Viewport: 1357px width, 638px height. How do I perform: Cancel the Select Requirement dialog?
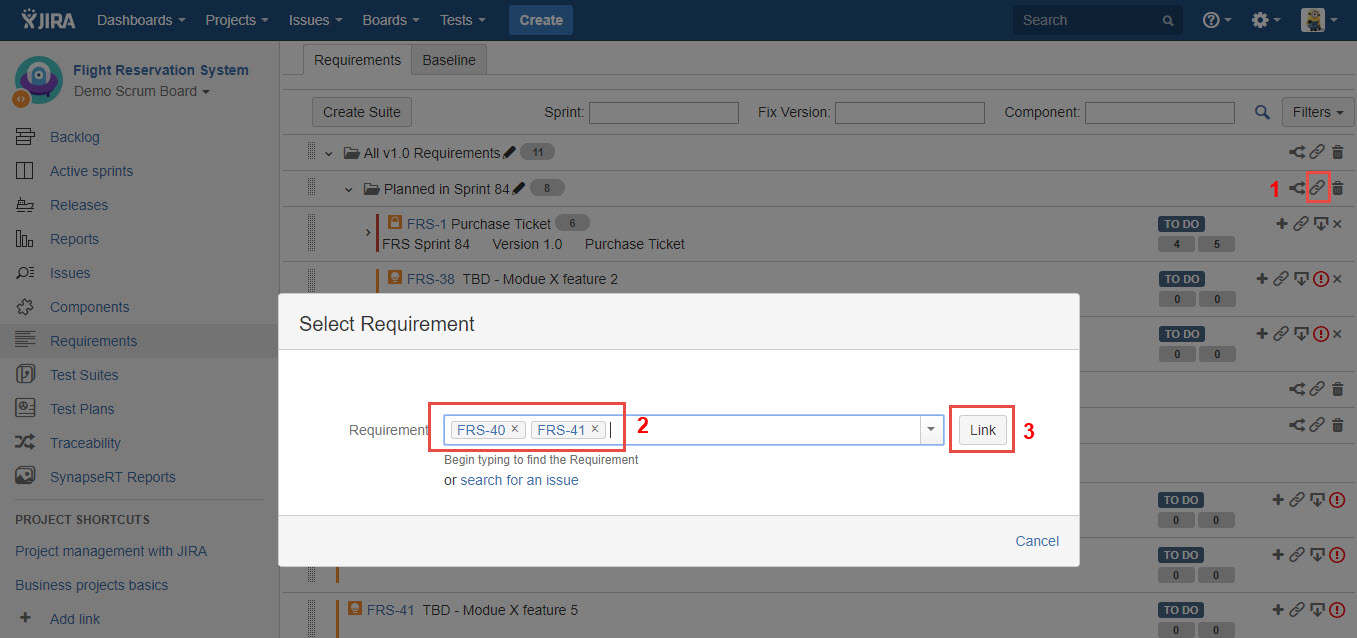(1037, 541)
